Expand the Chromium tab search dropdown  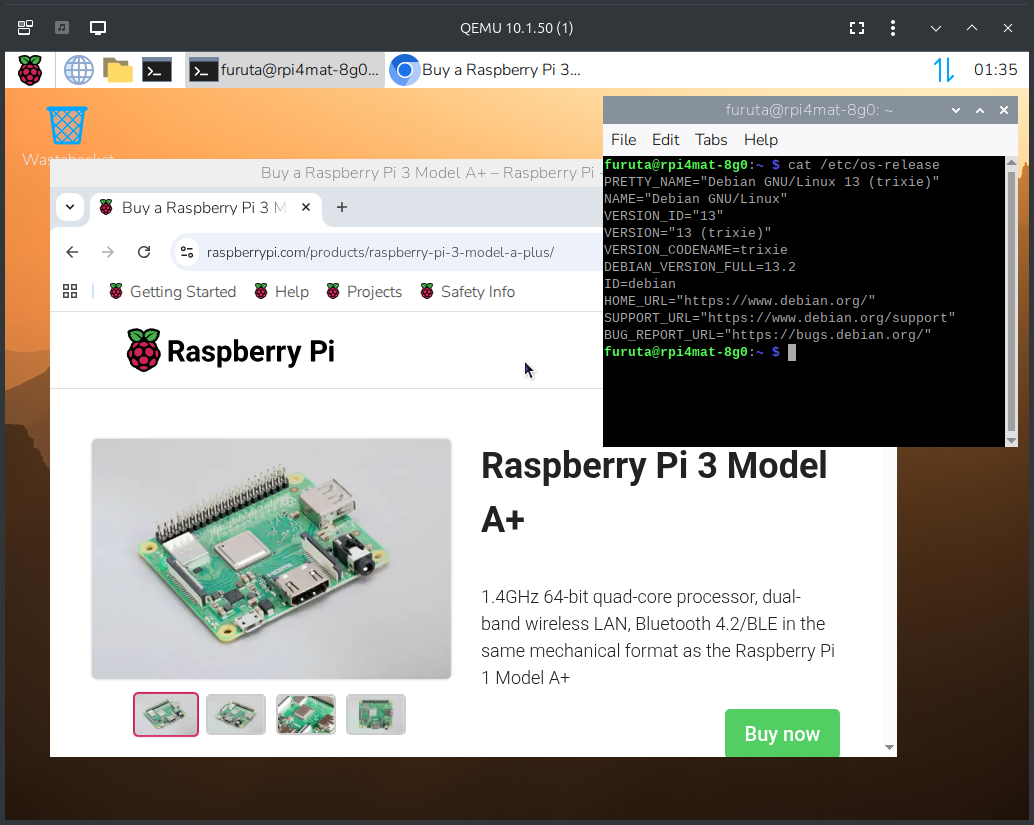(x=69, y=208)
